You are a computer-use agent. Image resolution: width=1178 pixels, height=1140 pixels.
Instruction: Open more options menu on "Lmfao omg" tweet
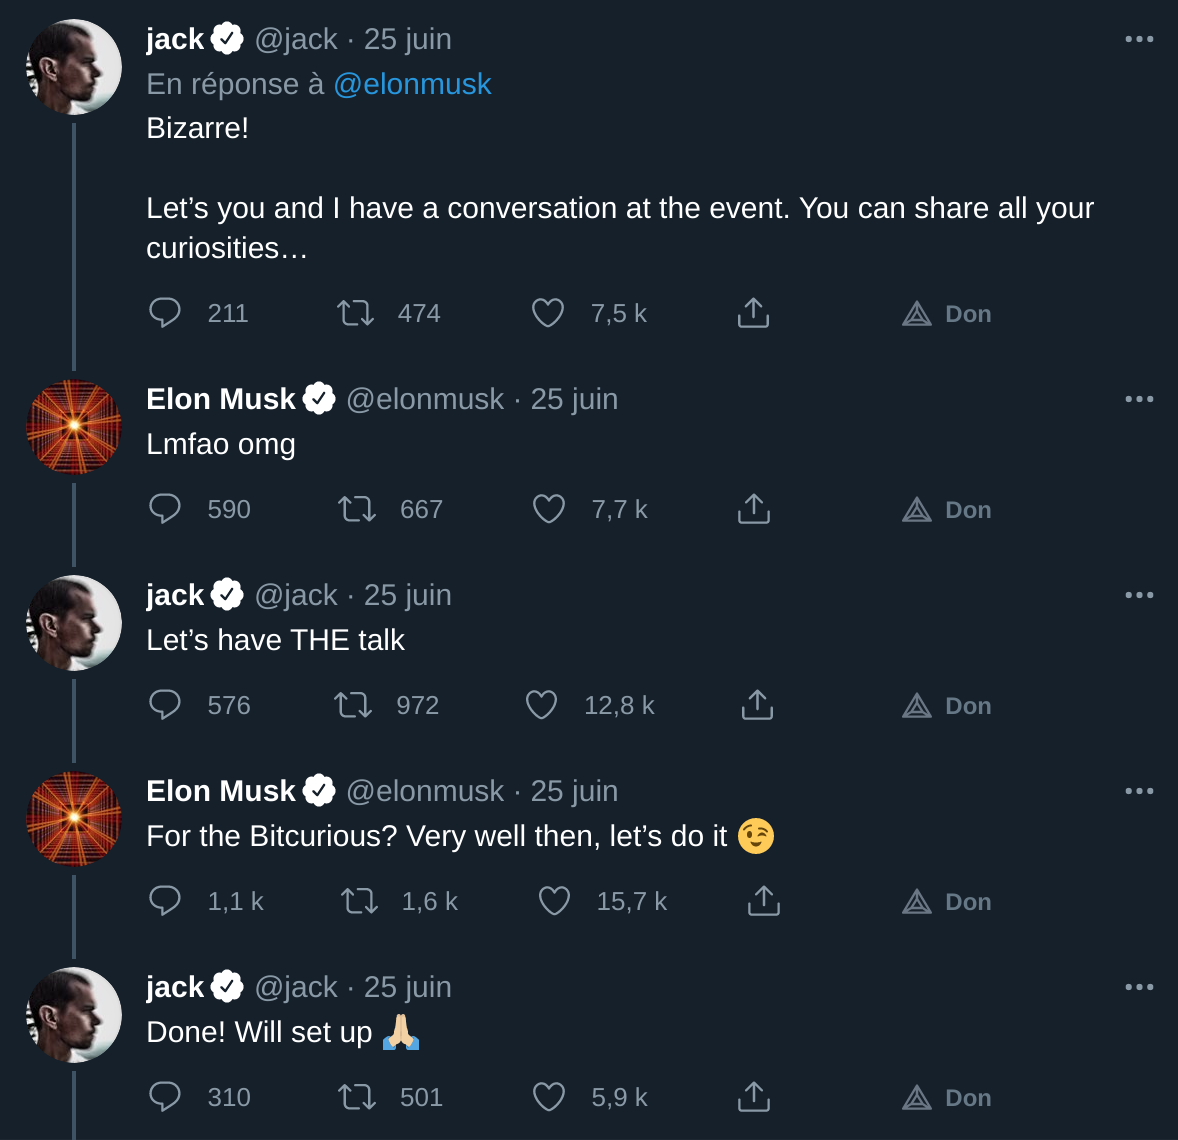coord(1139,399)
